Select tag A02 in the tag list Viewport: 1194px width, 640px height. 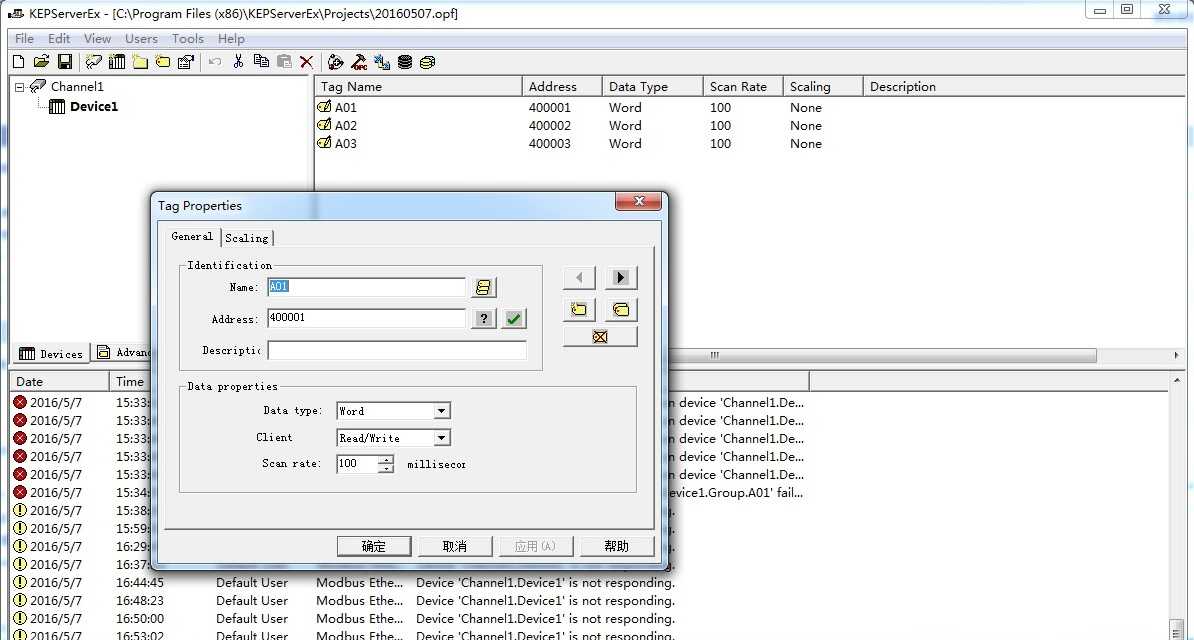point(346,126)
